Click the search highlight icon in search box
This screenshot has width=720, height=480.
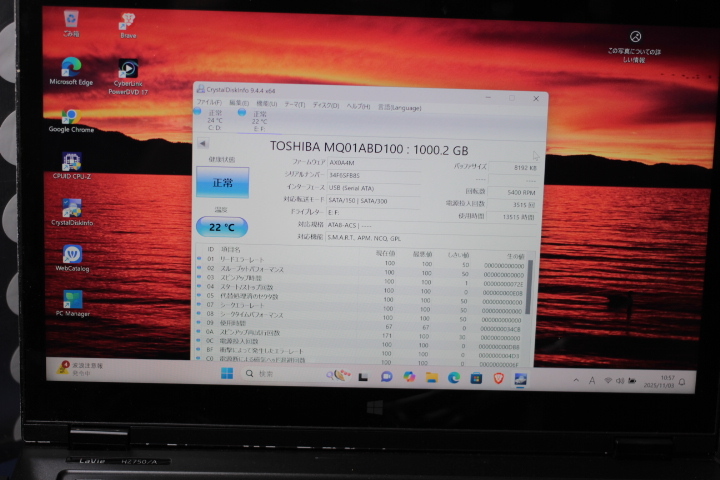338,375
